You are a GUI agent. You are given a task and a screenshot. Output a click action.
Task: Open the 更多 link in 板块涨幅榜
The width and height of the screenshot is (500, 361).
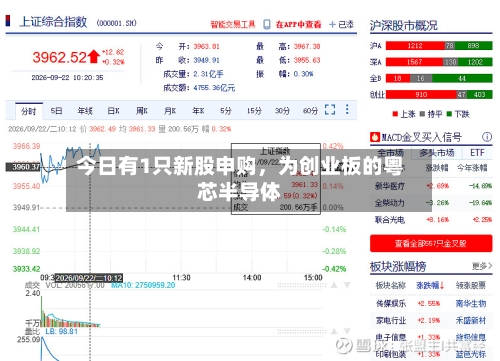click(x=482, y=266)
